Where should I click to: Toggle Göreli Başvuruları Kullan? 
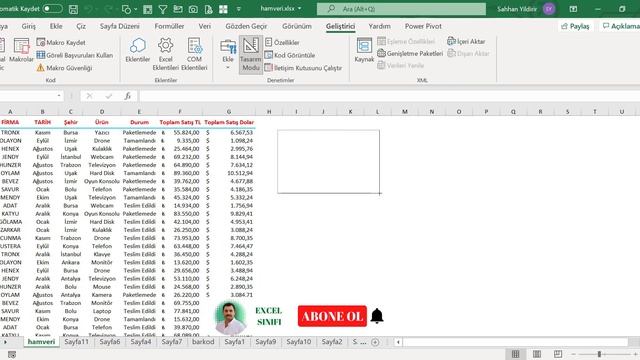[x=75, y=55]
